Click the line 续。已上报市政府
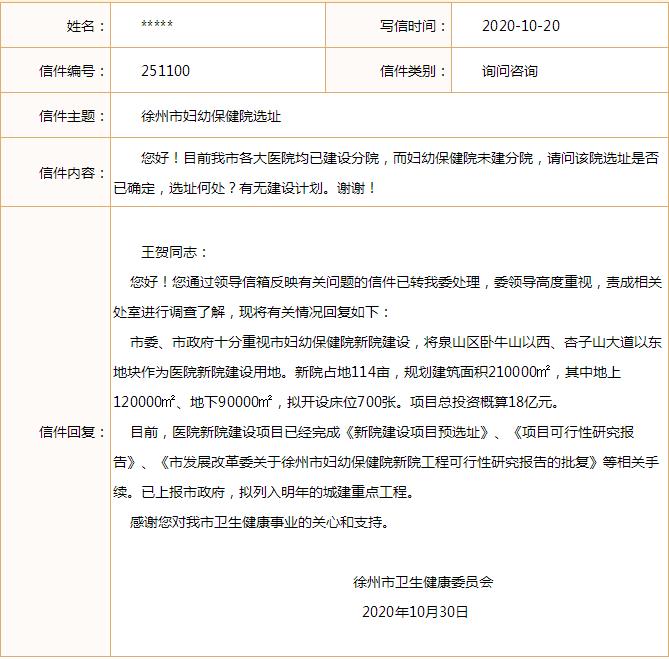 point(264,492)
